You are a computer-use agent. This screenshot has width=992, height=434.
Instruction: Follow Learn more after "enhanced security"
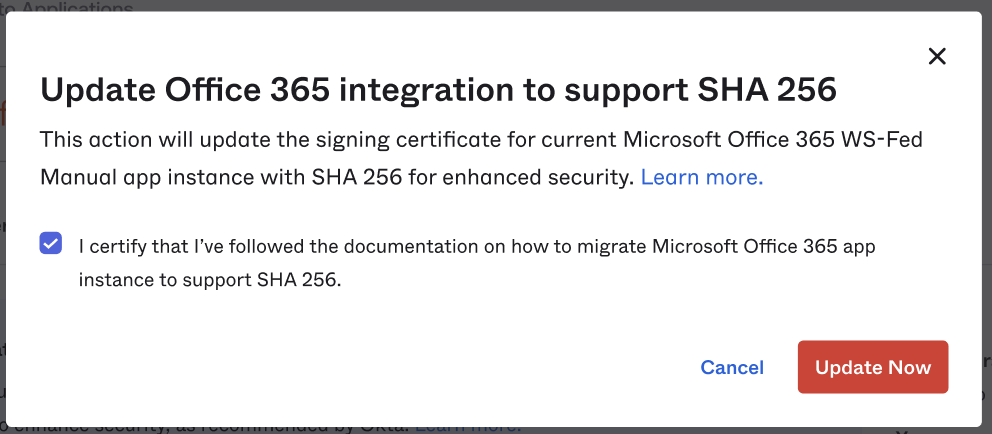(701, 177)
